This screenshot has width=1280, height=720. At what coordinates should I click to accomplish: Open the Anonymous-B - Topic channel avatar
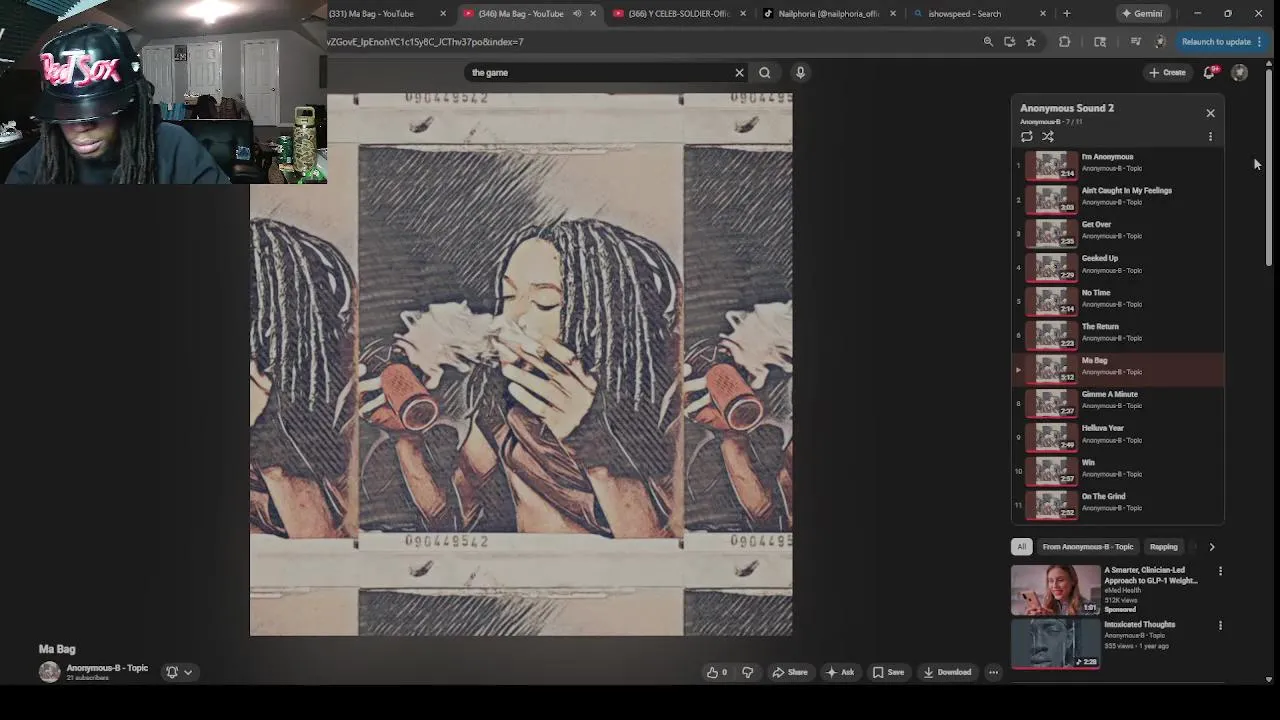(x=49, y=672)
